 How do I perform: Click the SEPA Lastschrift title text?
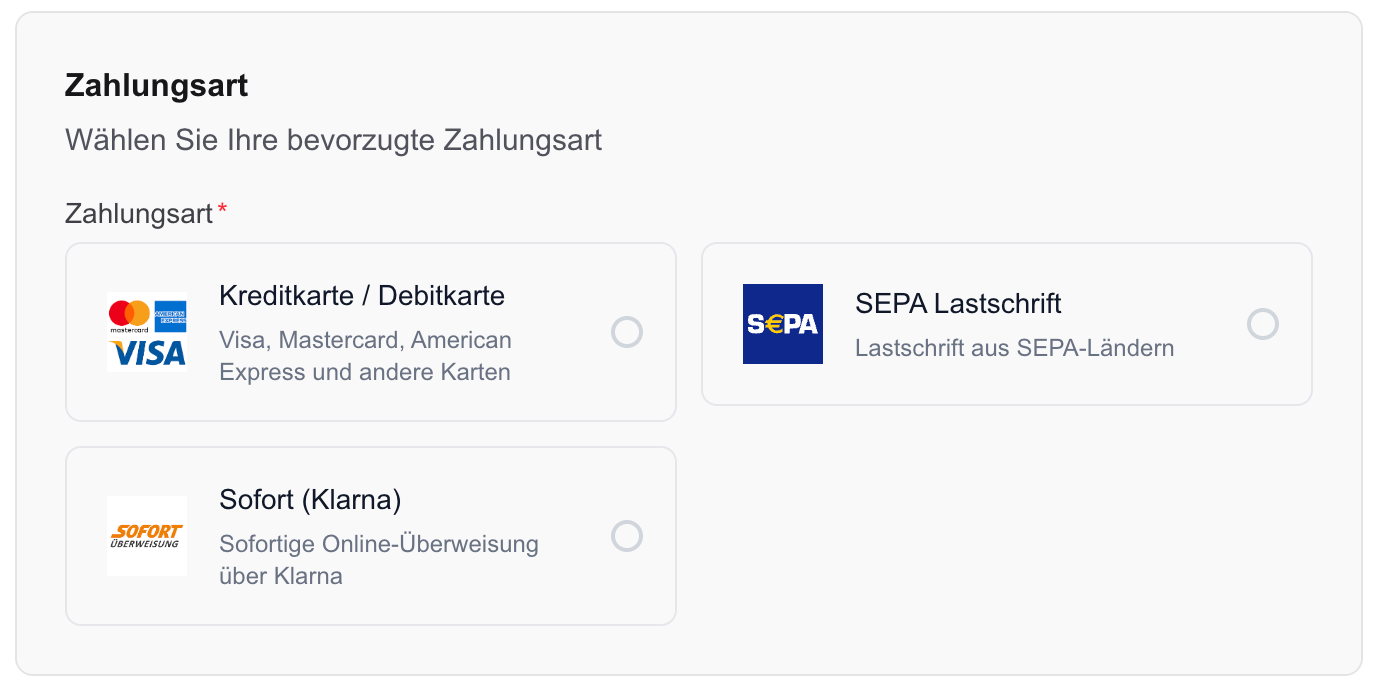pos(958,304)
